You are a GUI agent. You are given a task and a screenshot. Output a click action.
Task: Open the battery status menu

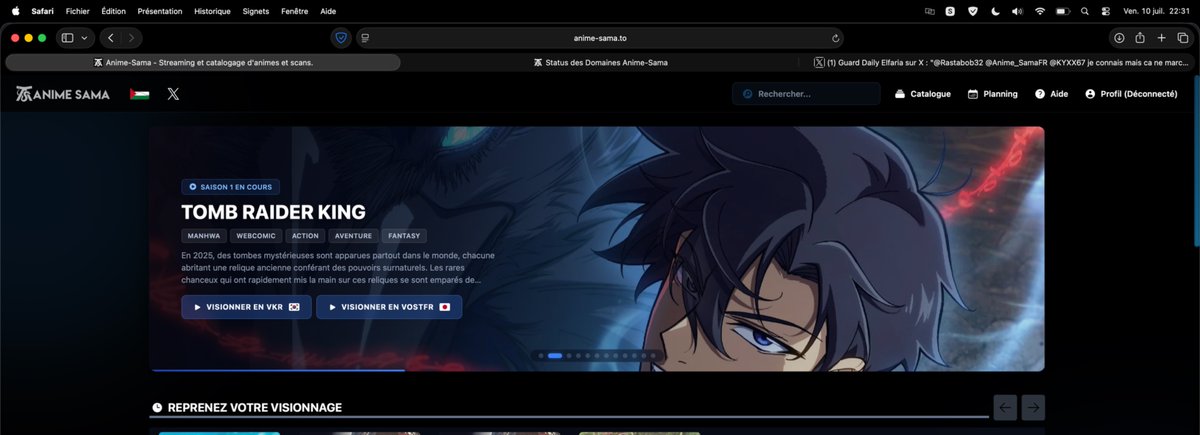point(1063,11)
